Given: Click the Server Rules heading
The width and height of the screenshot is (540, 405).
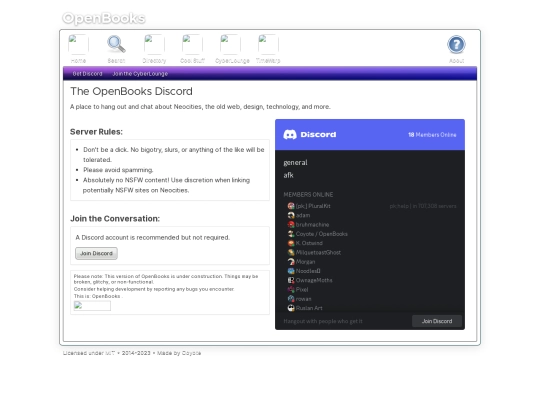Looking at the screenshot, I should [96, 132].
